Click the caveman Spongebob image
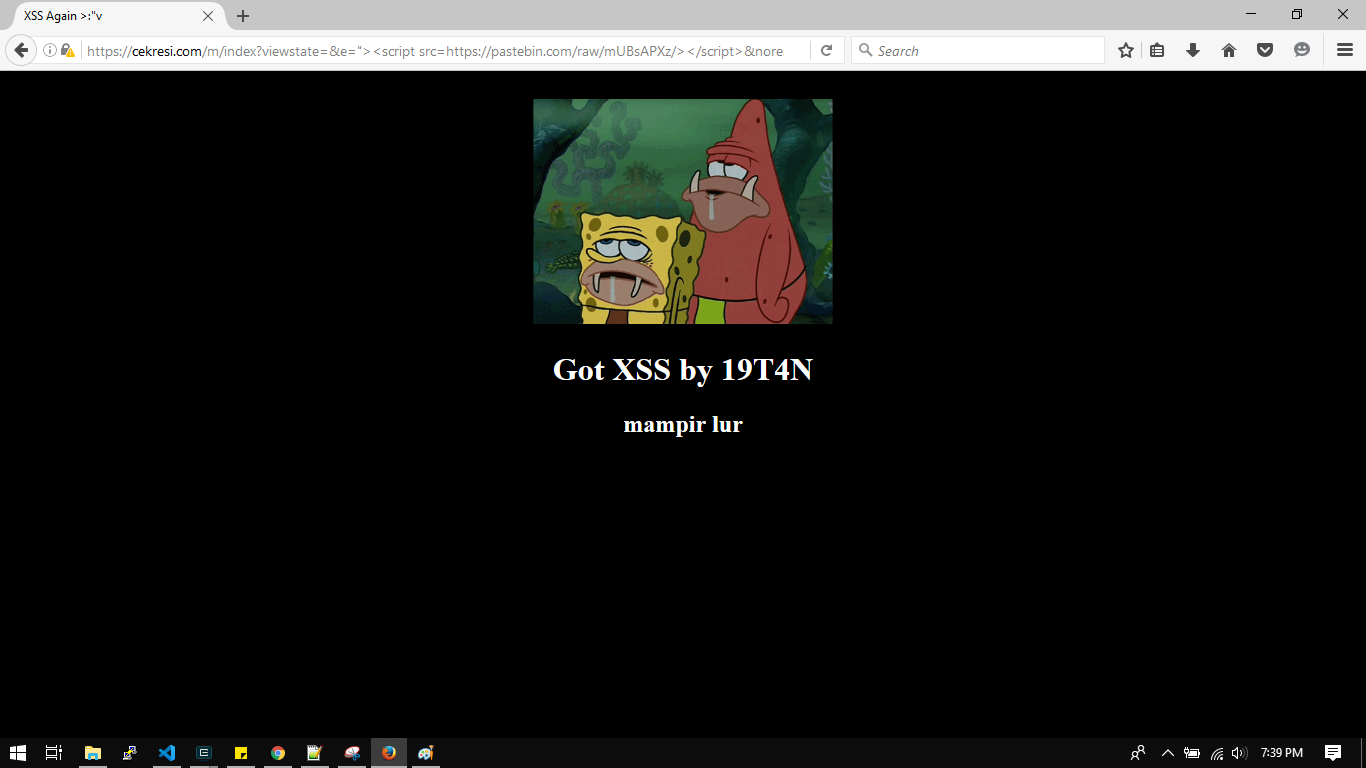1366x768 pixels. click(x=683, y=211)
